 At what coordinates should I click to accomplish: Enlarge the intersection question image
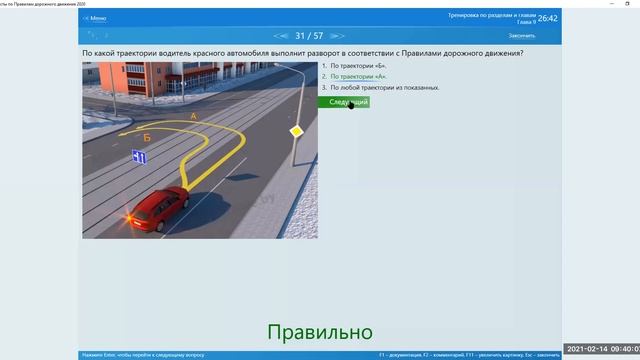point(200,150)
